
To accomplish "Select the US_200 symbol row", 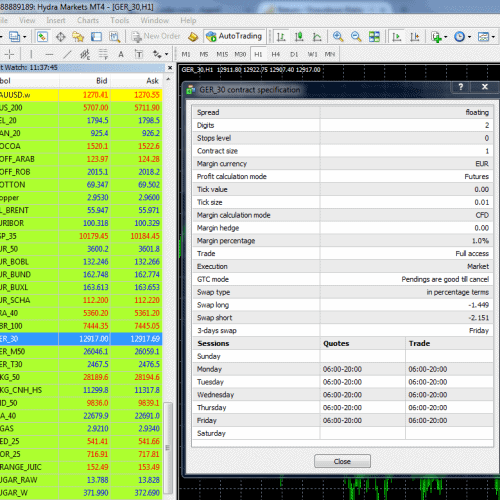I will point(81,108).
